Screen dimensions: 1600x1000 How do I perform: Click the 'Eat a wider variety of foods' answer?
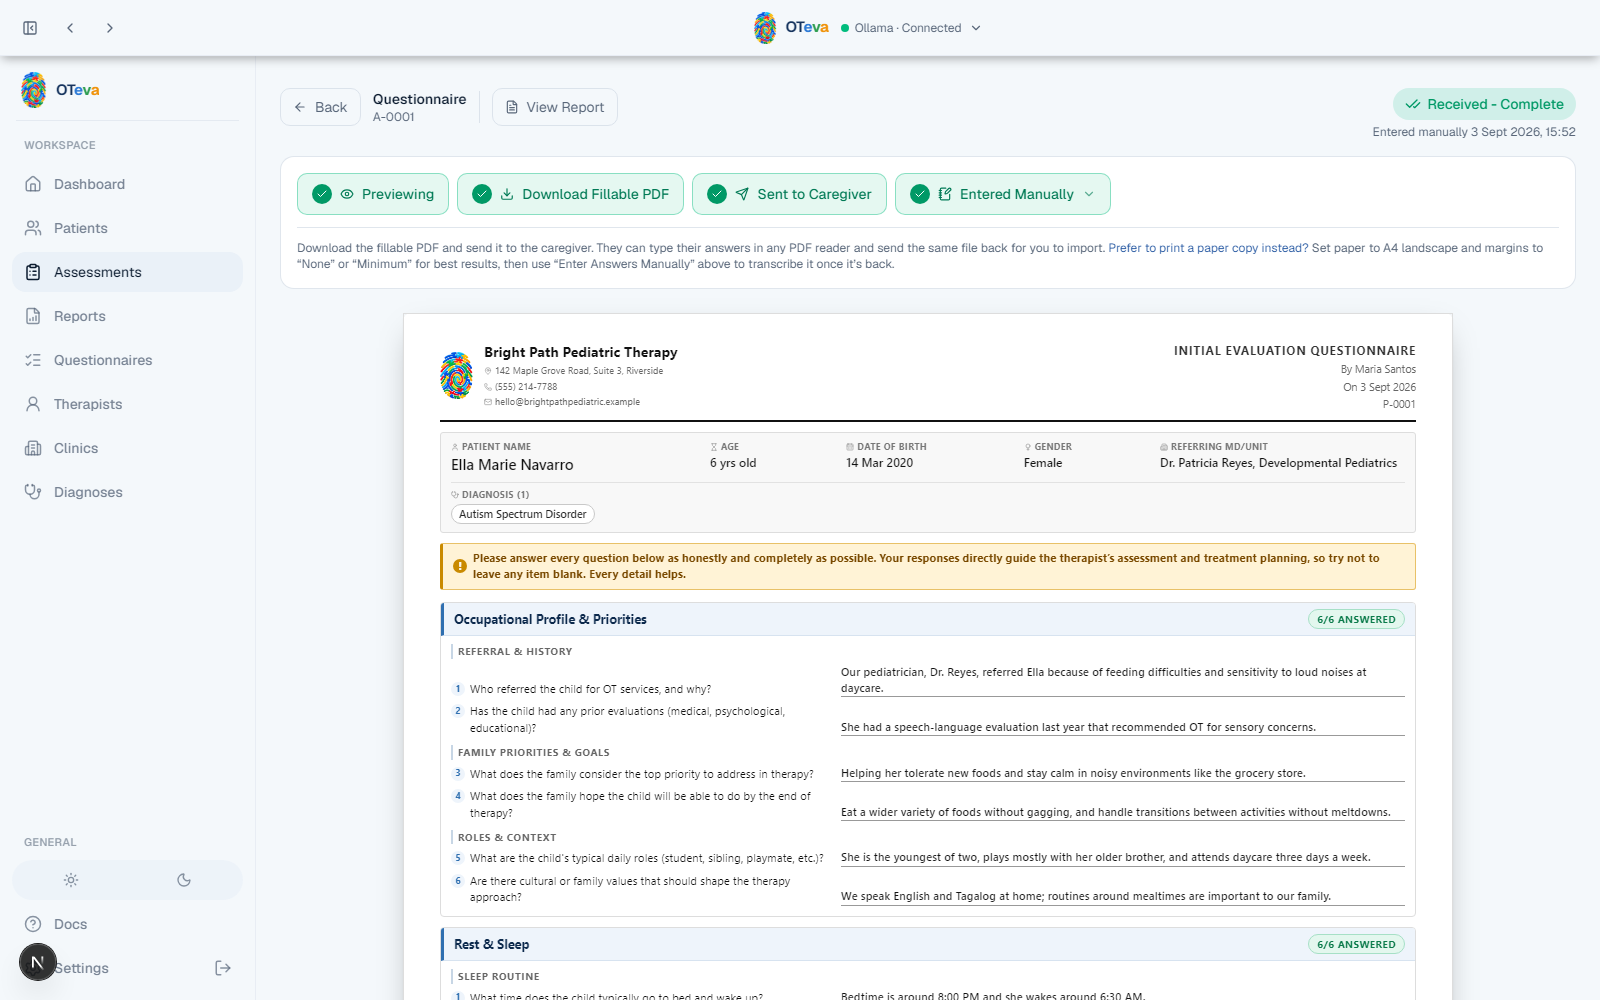[1122, 812]
